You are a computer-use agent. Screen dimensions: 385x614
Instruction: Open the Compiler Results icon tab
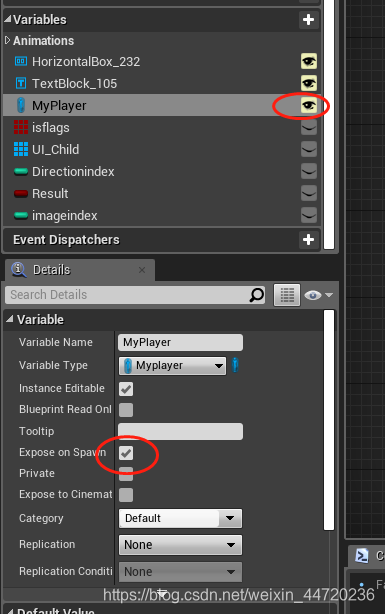point(362,556)
